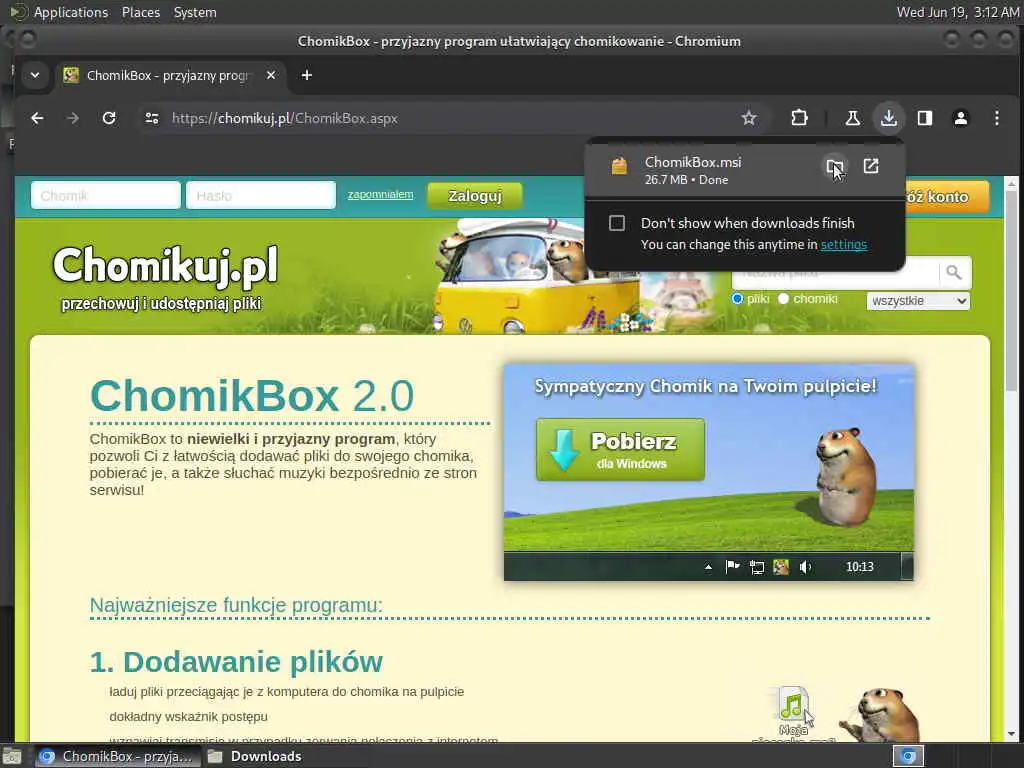Click the ChomikBox.msi file icon
This screenshot has width=1024, height=768.
point(619,167)
